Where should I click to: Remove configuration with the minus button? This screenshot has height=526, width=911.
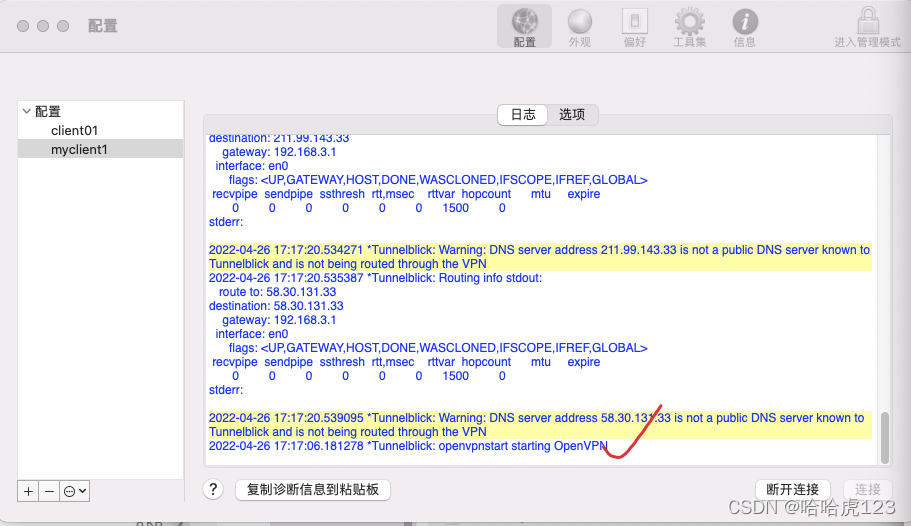click(49, 491)
